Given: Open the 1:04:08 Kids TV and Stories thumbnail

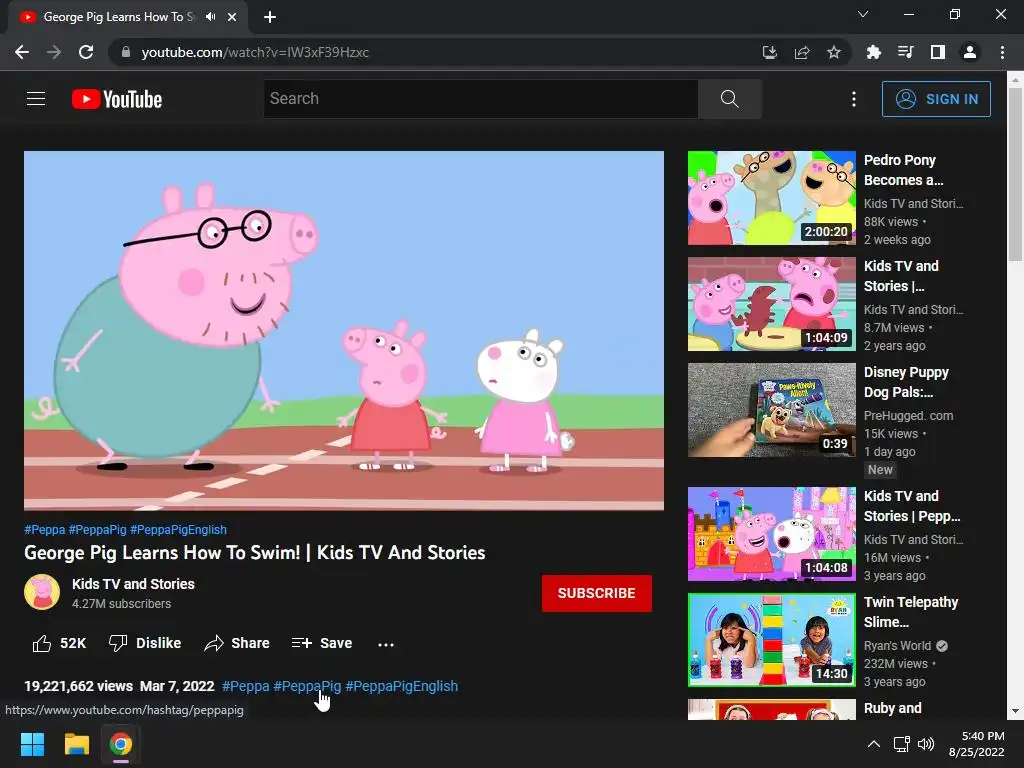Looking at the screenshot, I should [x=771, y=534].
